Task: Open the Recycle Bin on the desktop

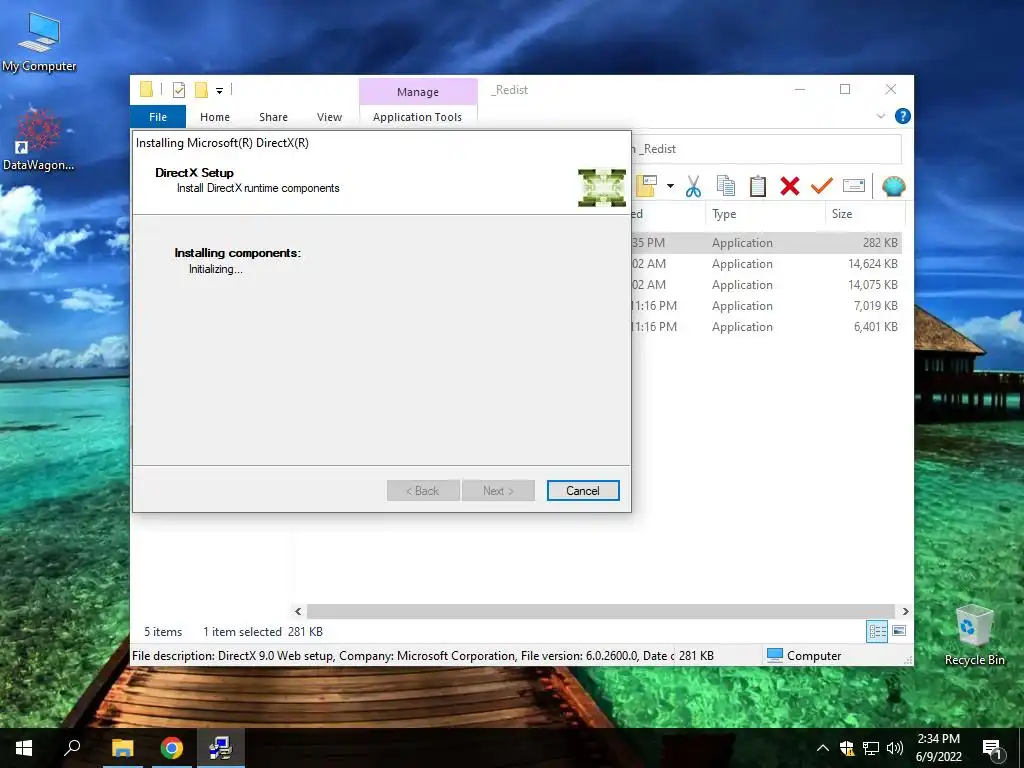Action: [974, 635]
